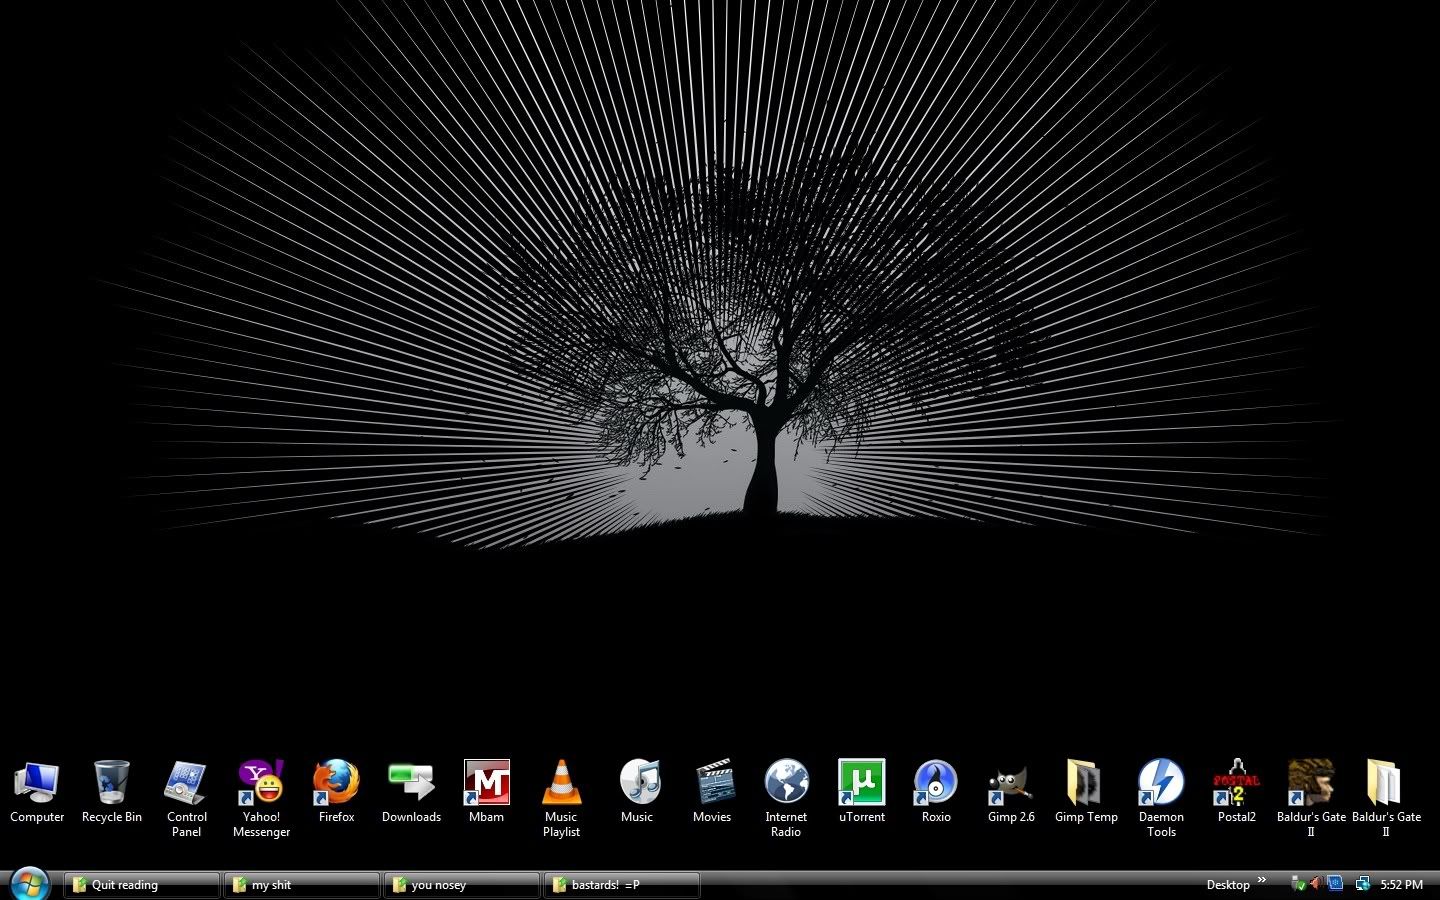Switch to the "you nosey" taskbar window
Image resolution: width=1440 pixels, height=900 pixels.
[x=461, y=885]
